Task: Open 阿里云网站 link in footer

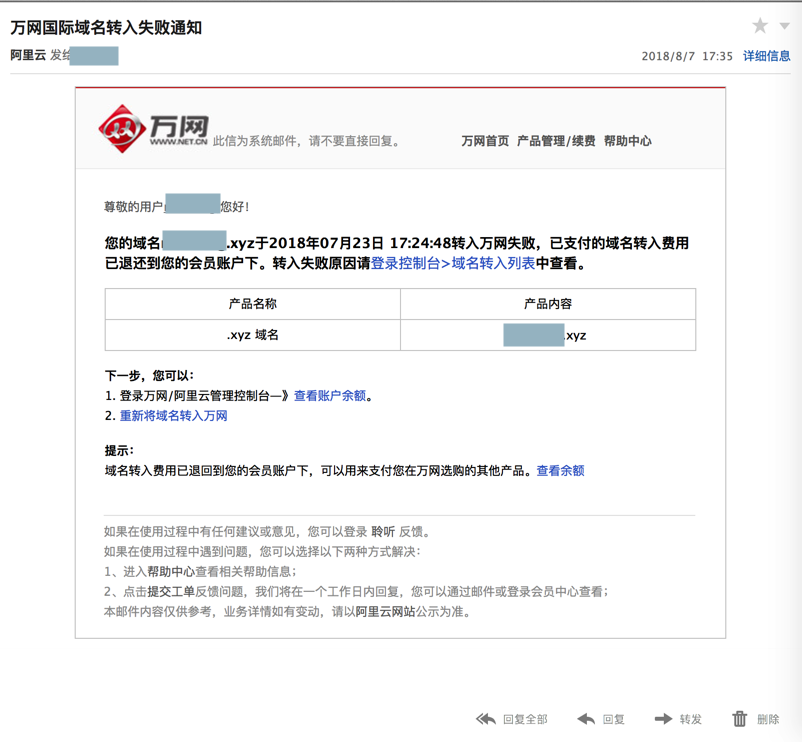Action: tap(385, 612)
